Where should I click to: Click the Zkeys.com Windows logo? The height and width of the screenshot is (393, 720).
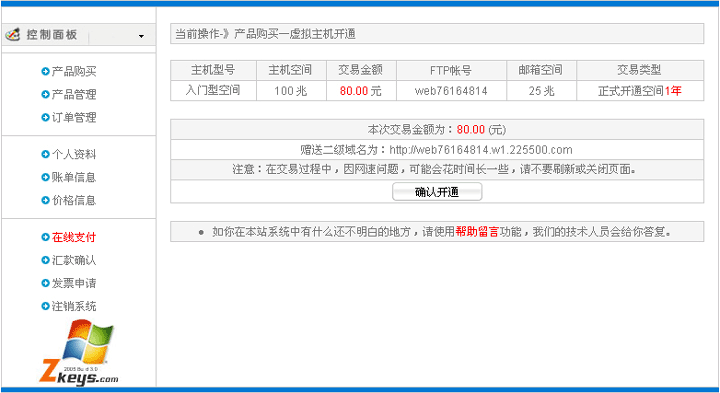tap(79, 352)
